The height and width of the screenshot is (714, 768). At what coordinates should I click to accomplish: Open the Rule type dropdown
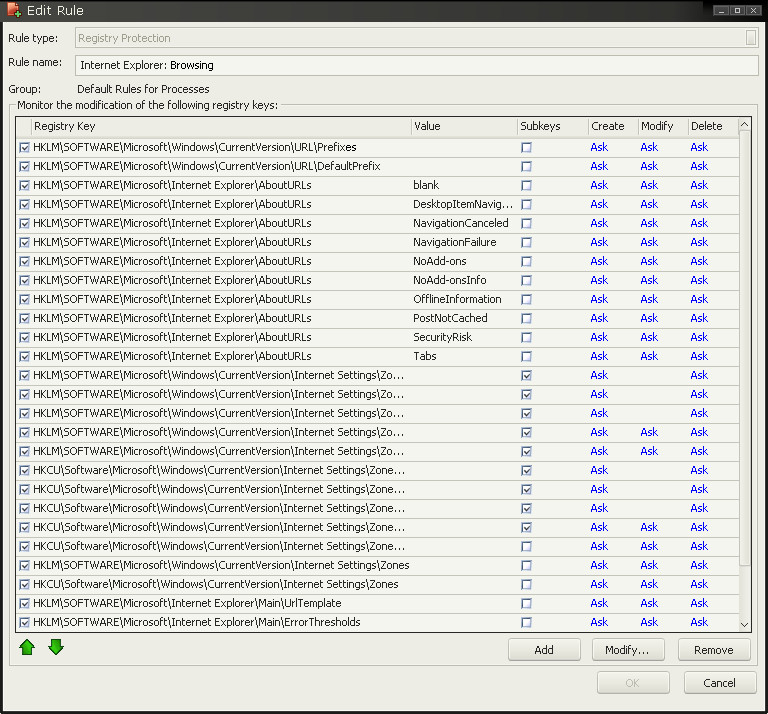coord(750,38)
